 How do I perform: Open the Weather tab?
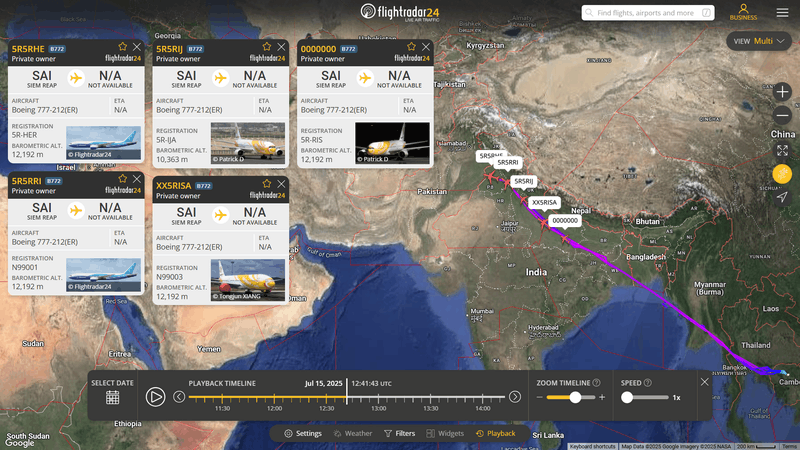point(353,433)
